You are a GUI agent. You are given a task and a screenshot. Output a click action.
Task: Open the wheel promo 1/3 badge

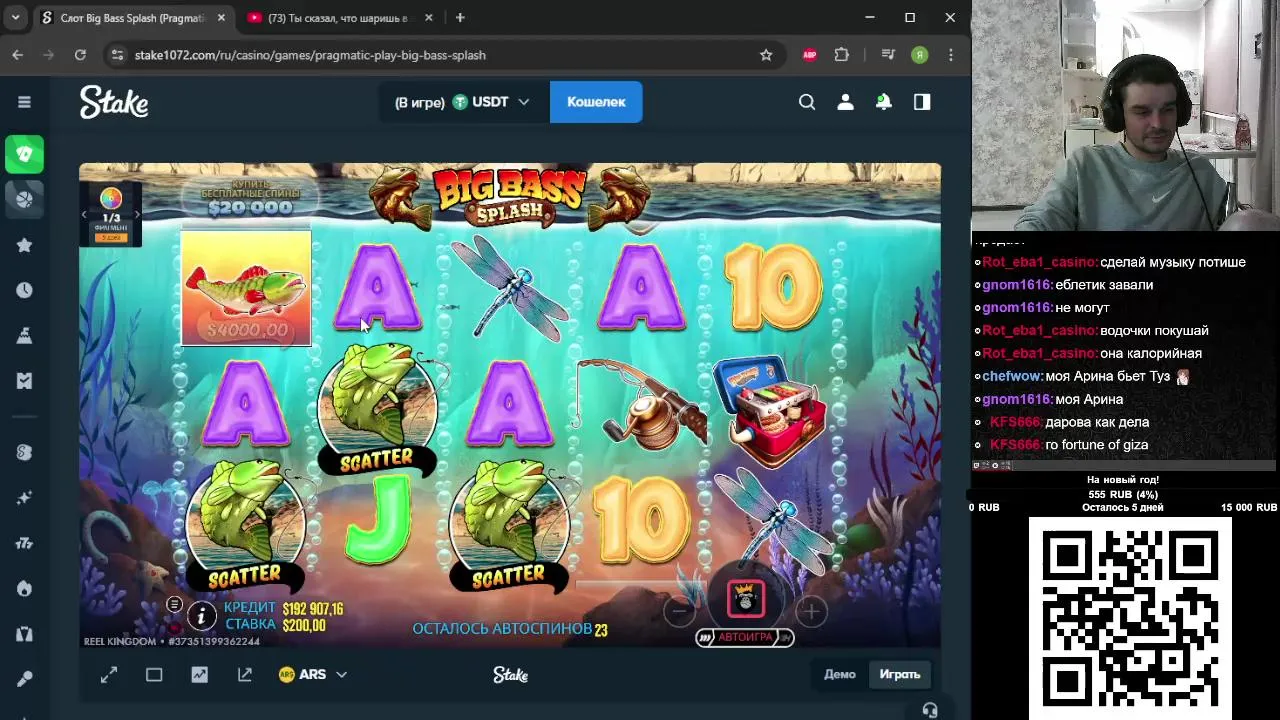[111, 214]
